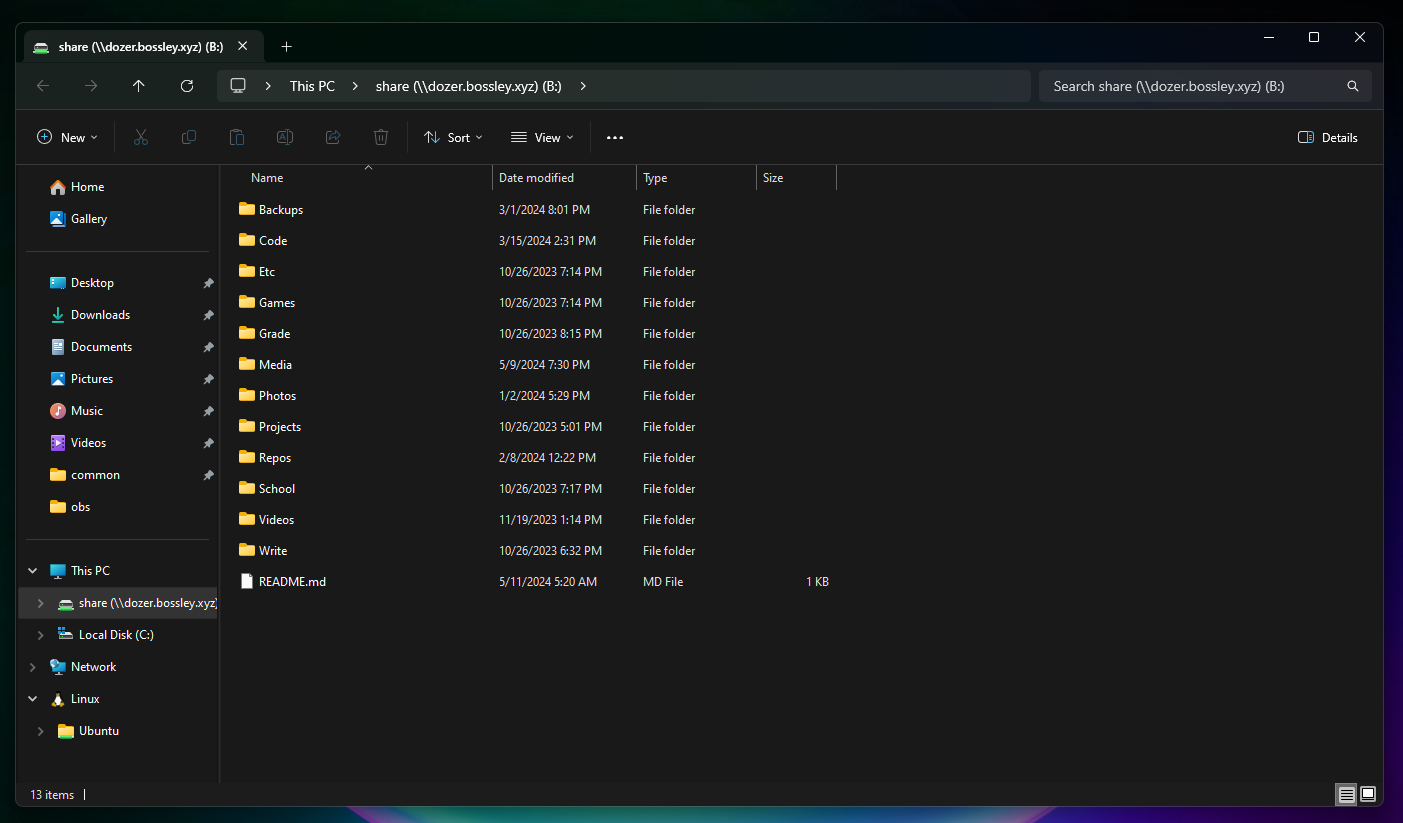Show the Details pane
Image resolution: width=1403 pixels, height=823 pixels.
1327,137
